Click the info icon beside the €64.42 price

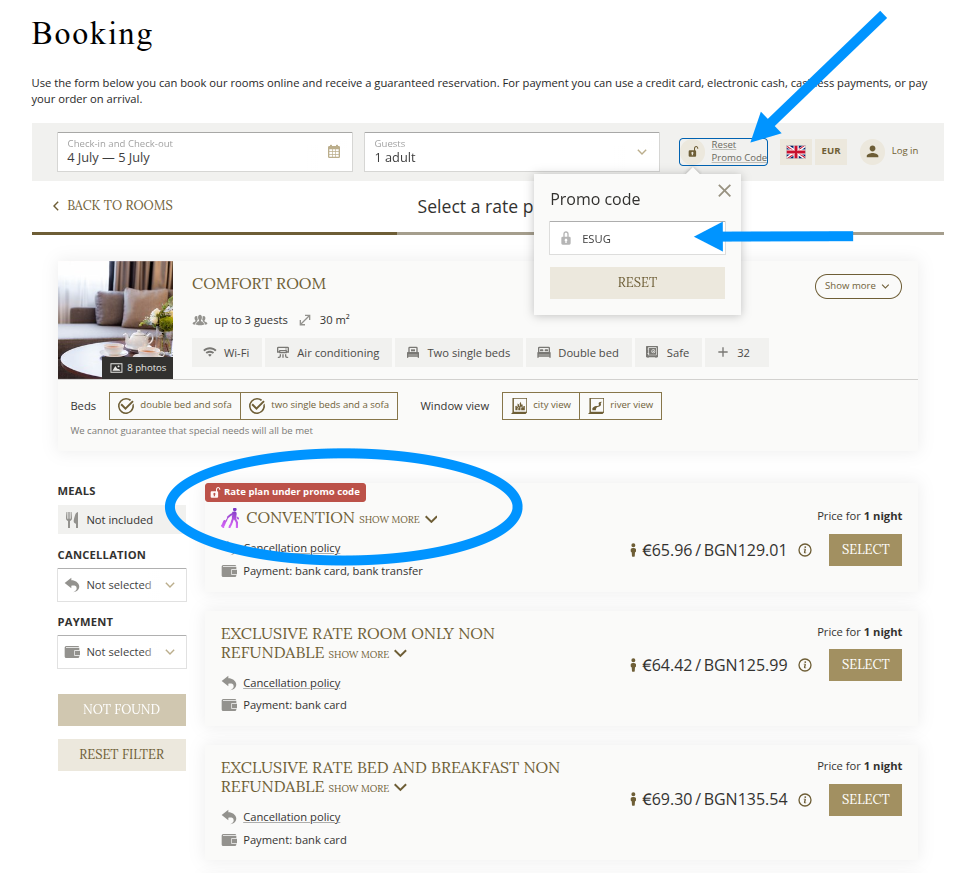pos(805,665)
